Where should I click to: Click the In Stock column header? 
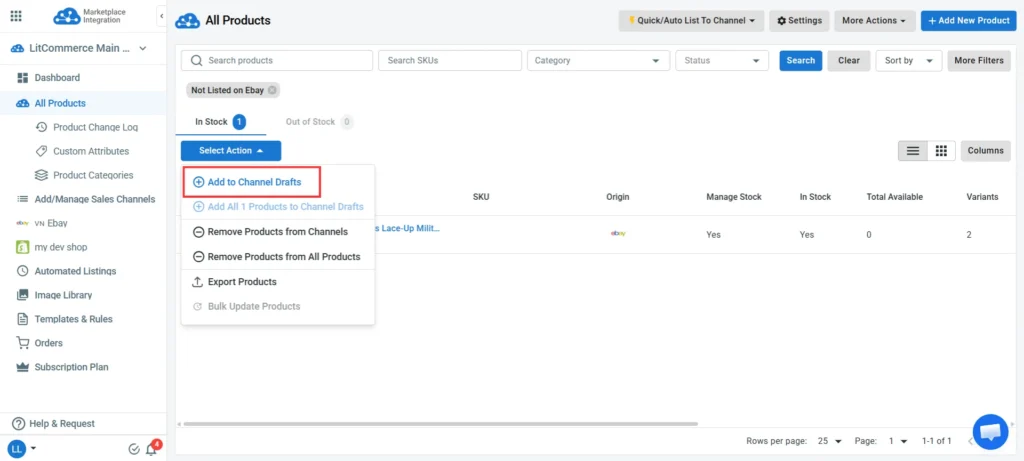tap(816, 197)
